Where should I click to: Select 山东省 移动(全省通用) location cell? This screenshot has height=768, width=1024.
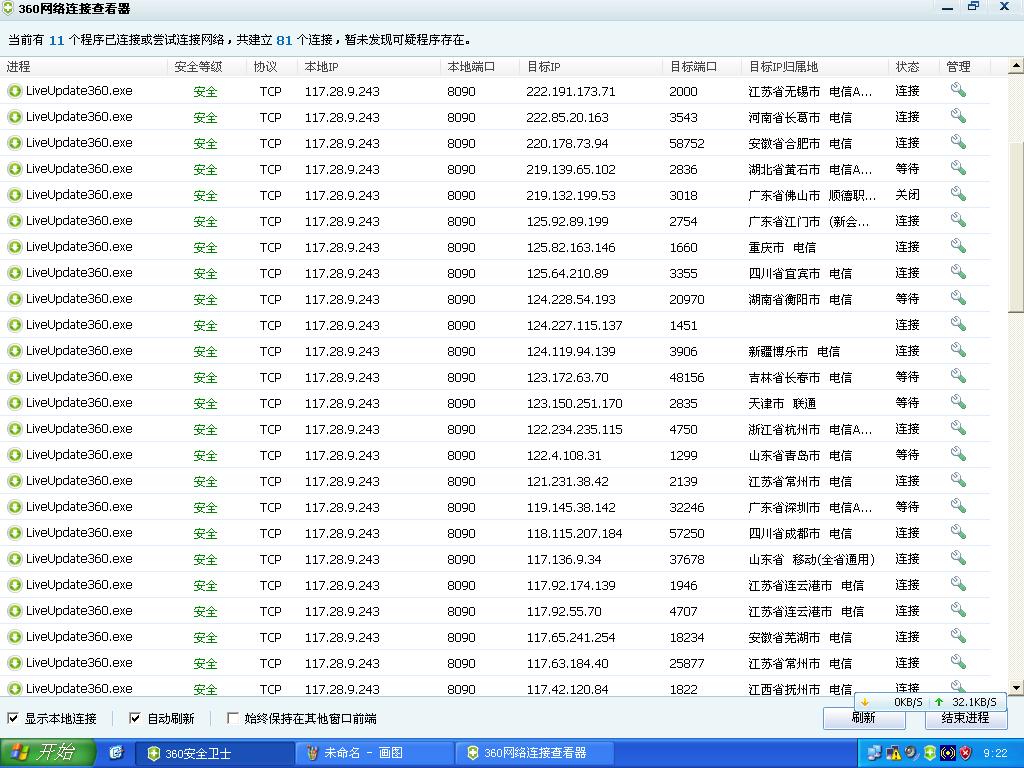point(812,559)
